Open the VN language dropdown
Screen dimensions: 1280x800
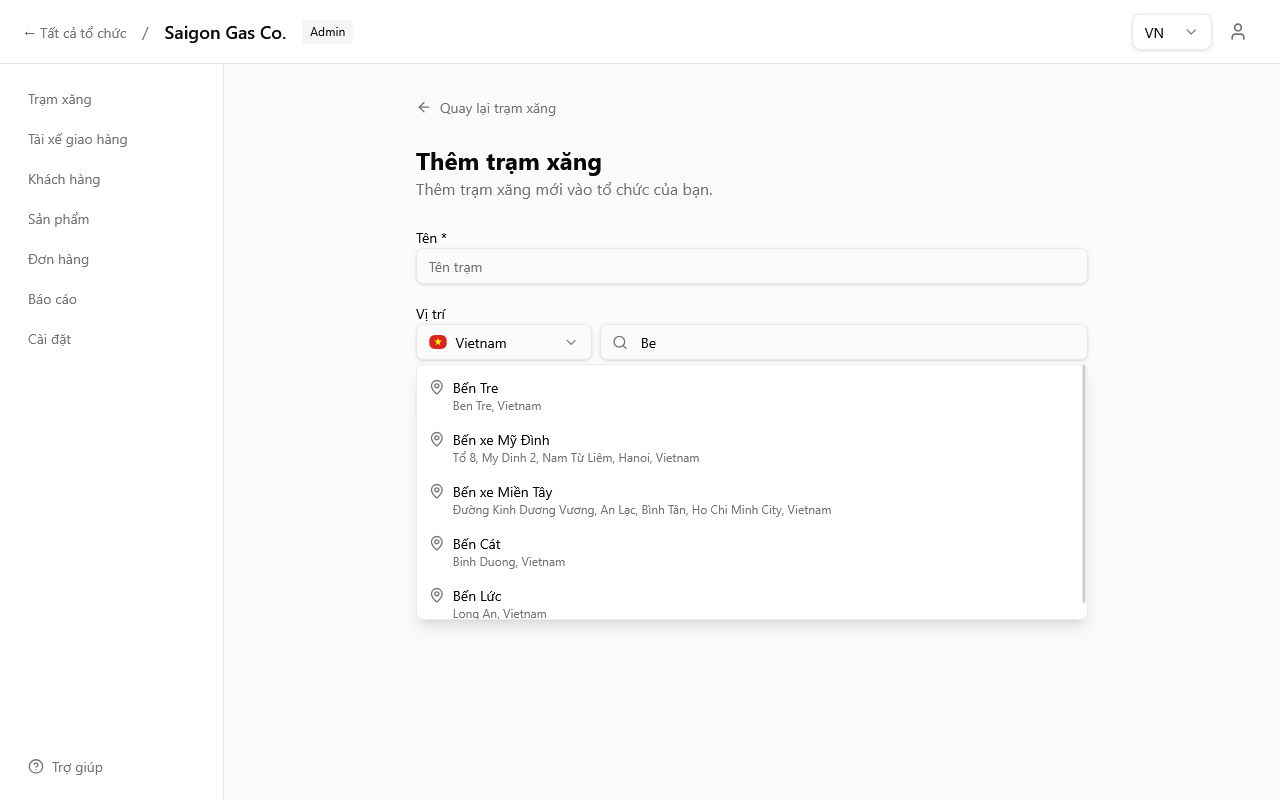1171,32
